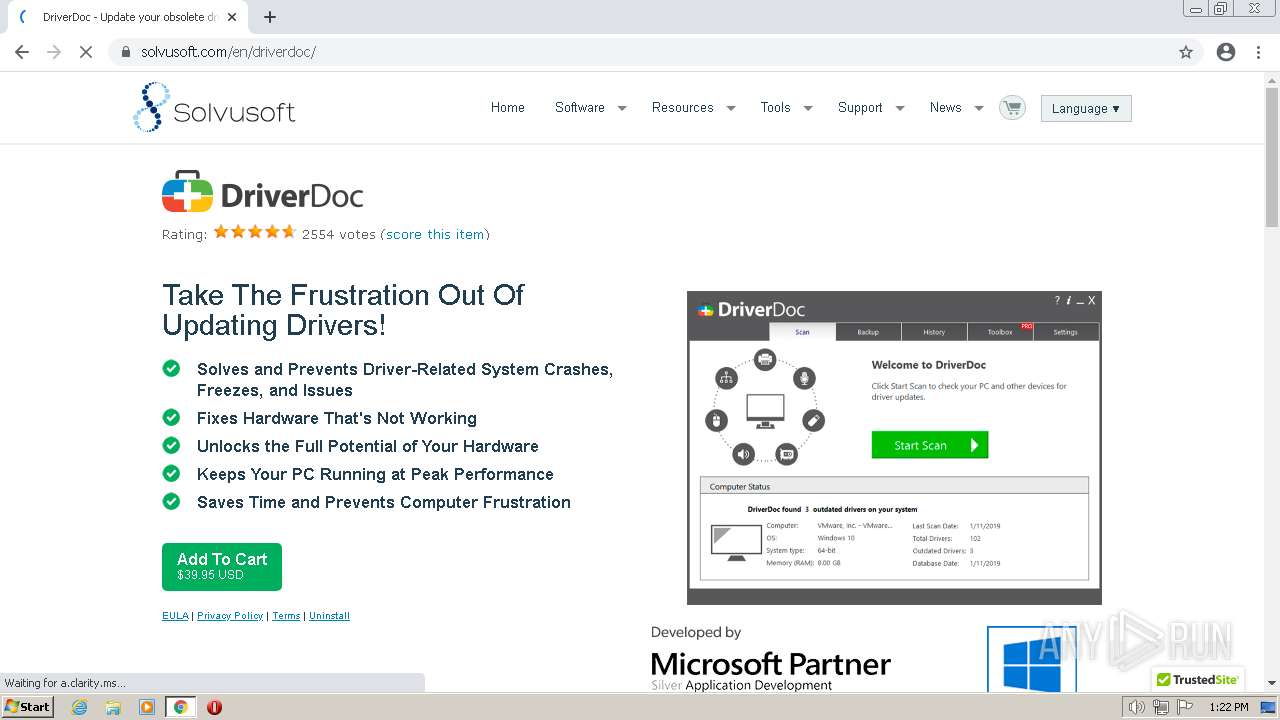Expand the News menu arrow
The width and height of the screenshot is (1280, 720).
979,108
